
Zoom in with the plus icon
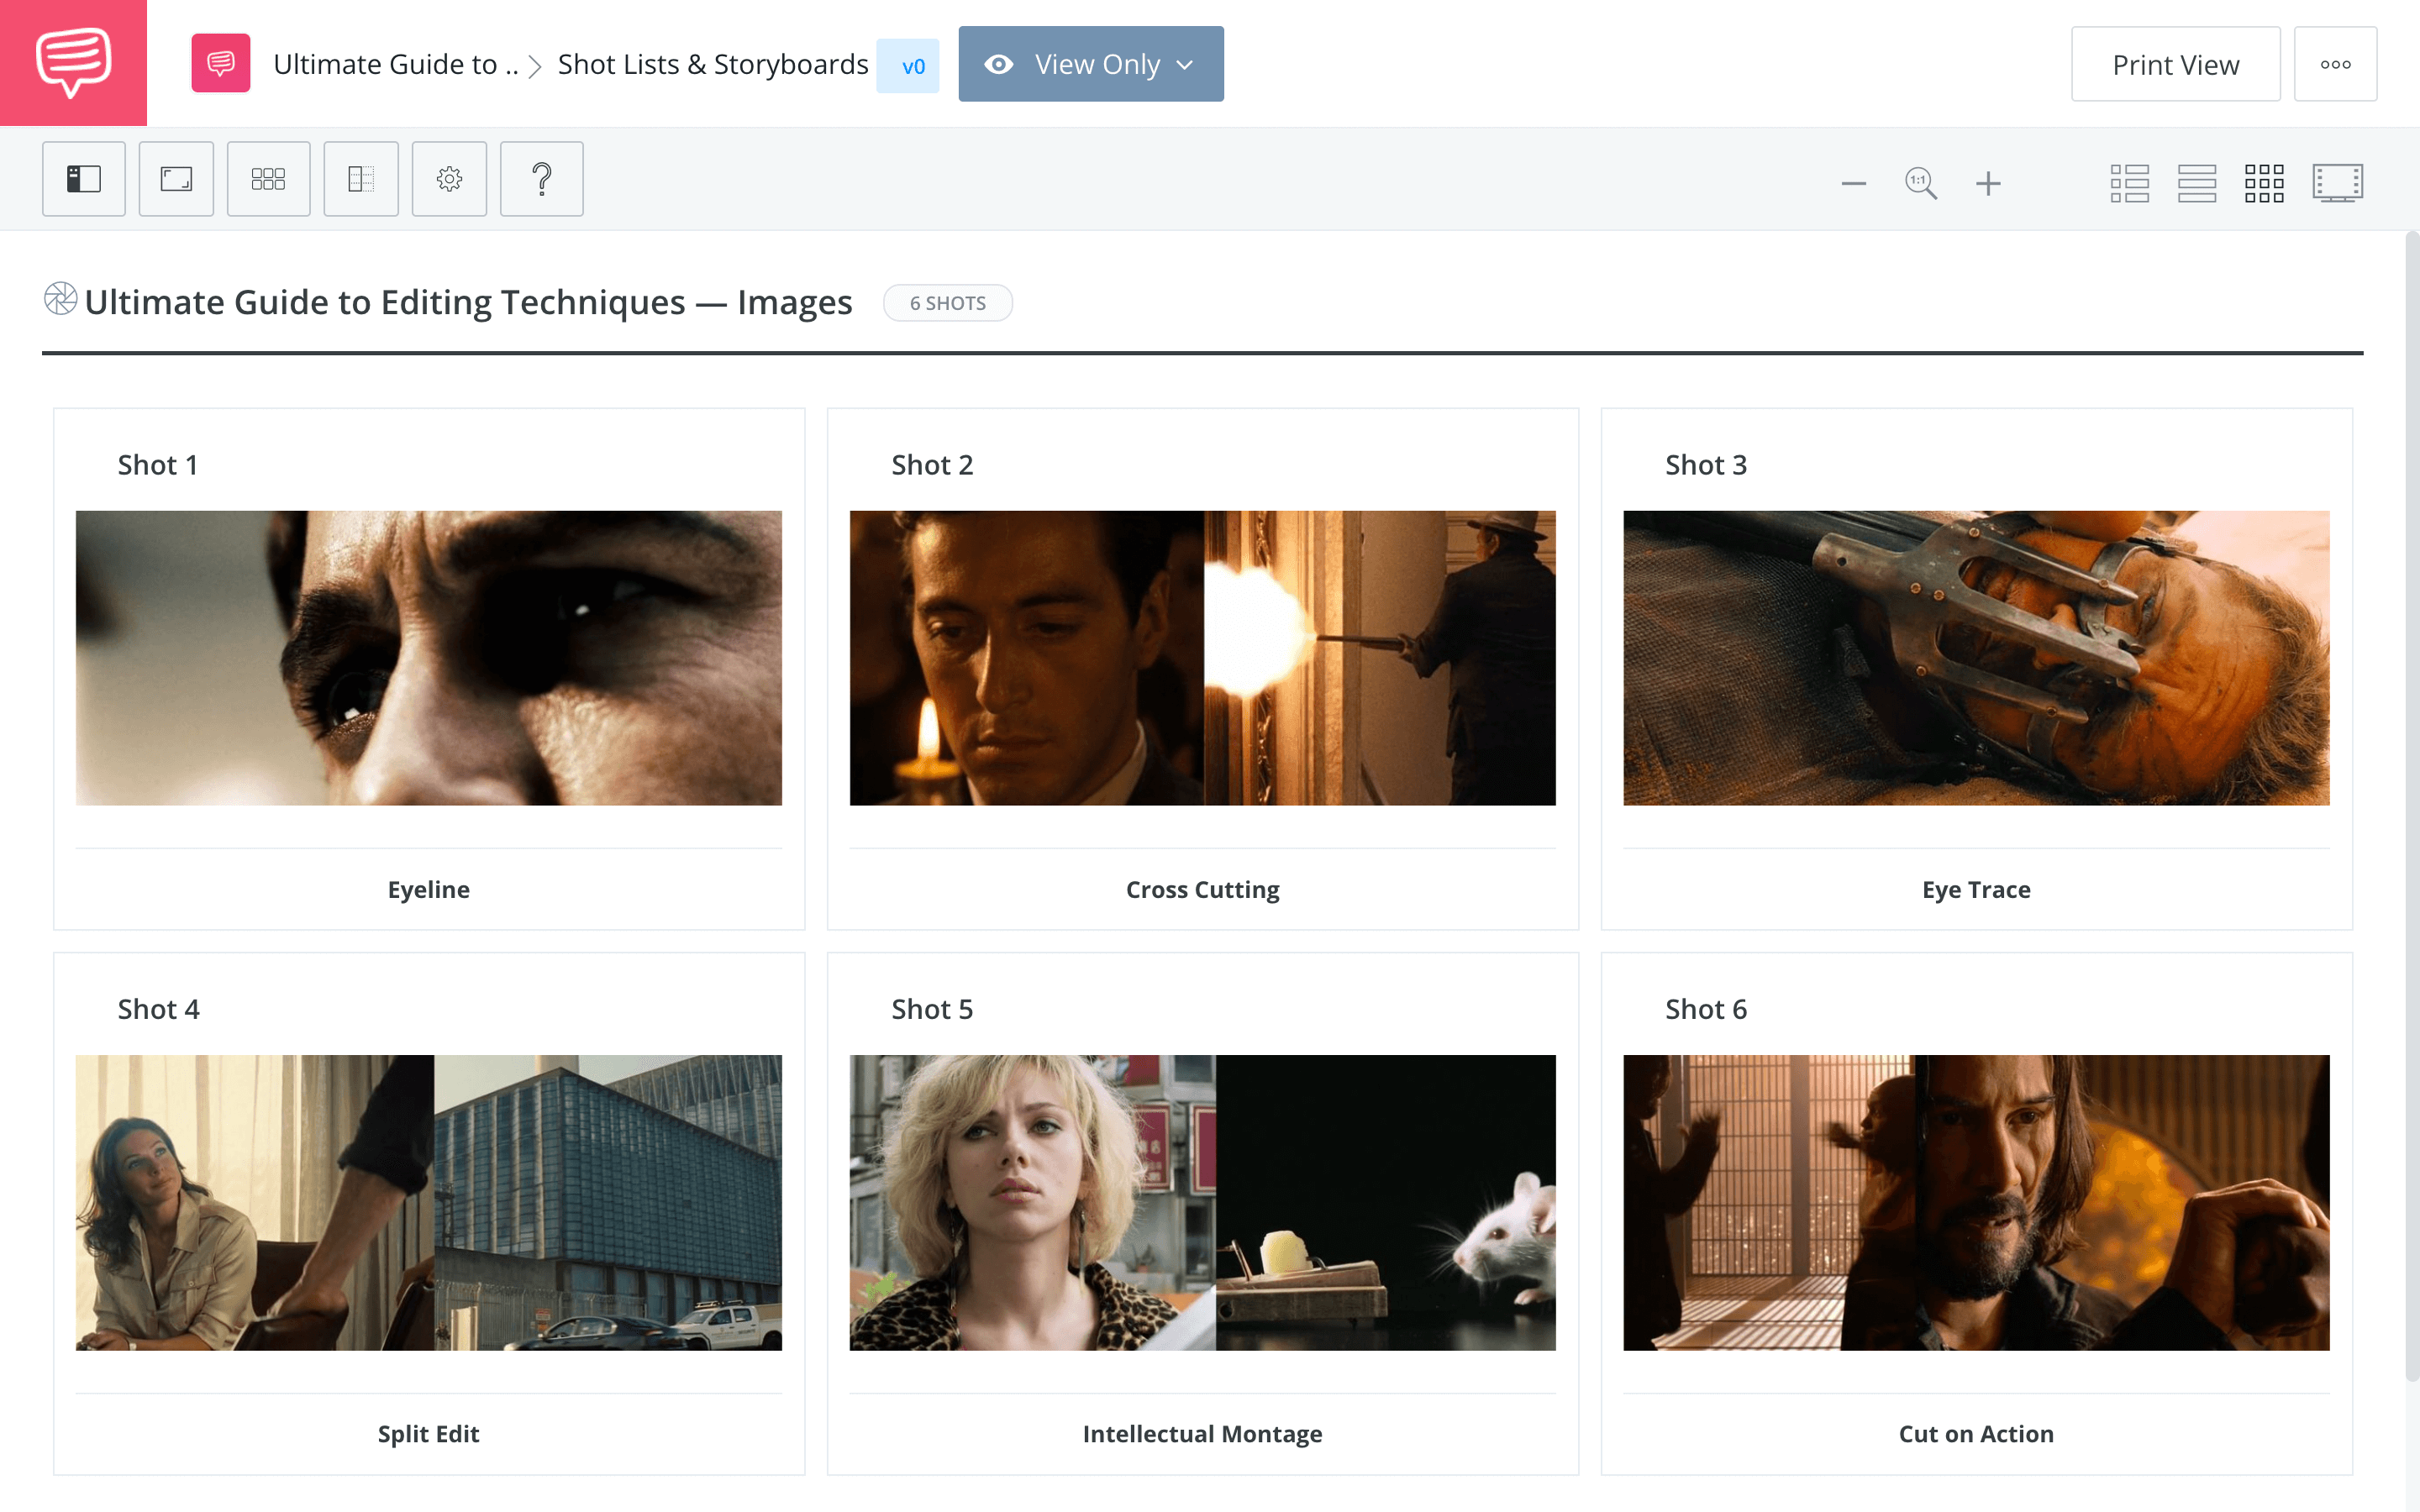[1988, 183]
